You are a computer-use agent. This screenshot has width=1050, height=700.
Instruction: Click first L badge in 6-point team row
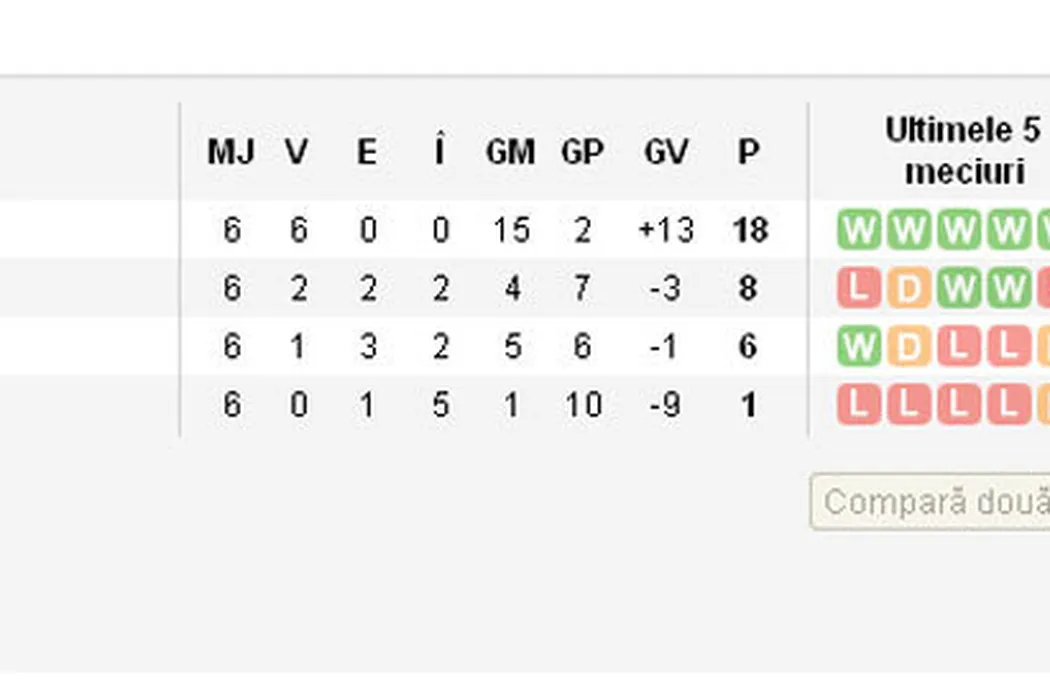[x=957, y=347]
